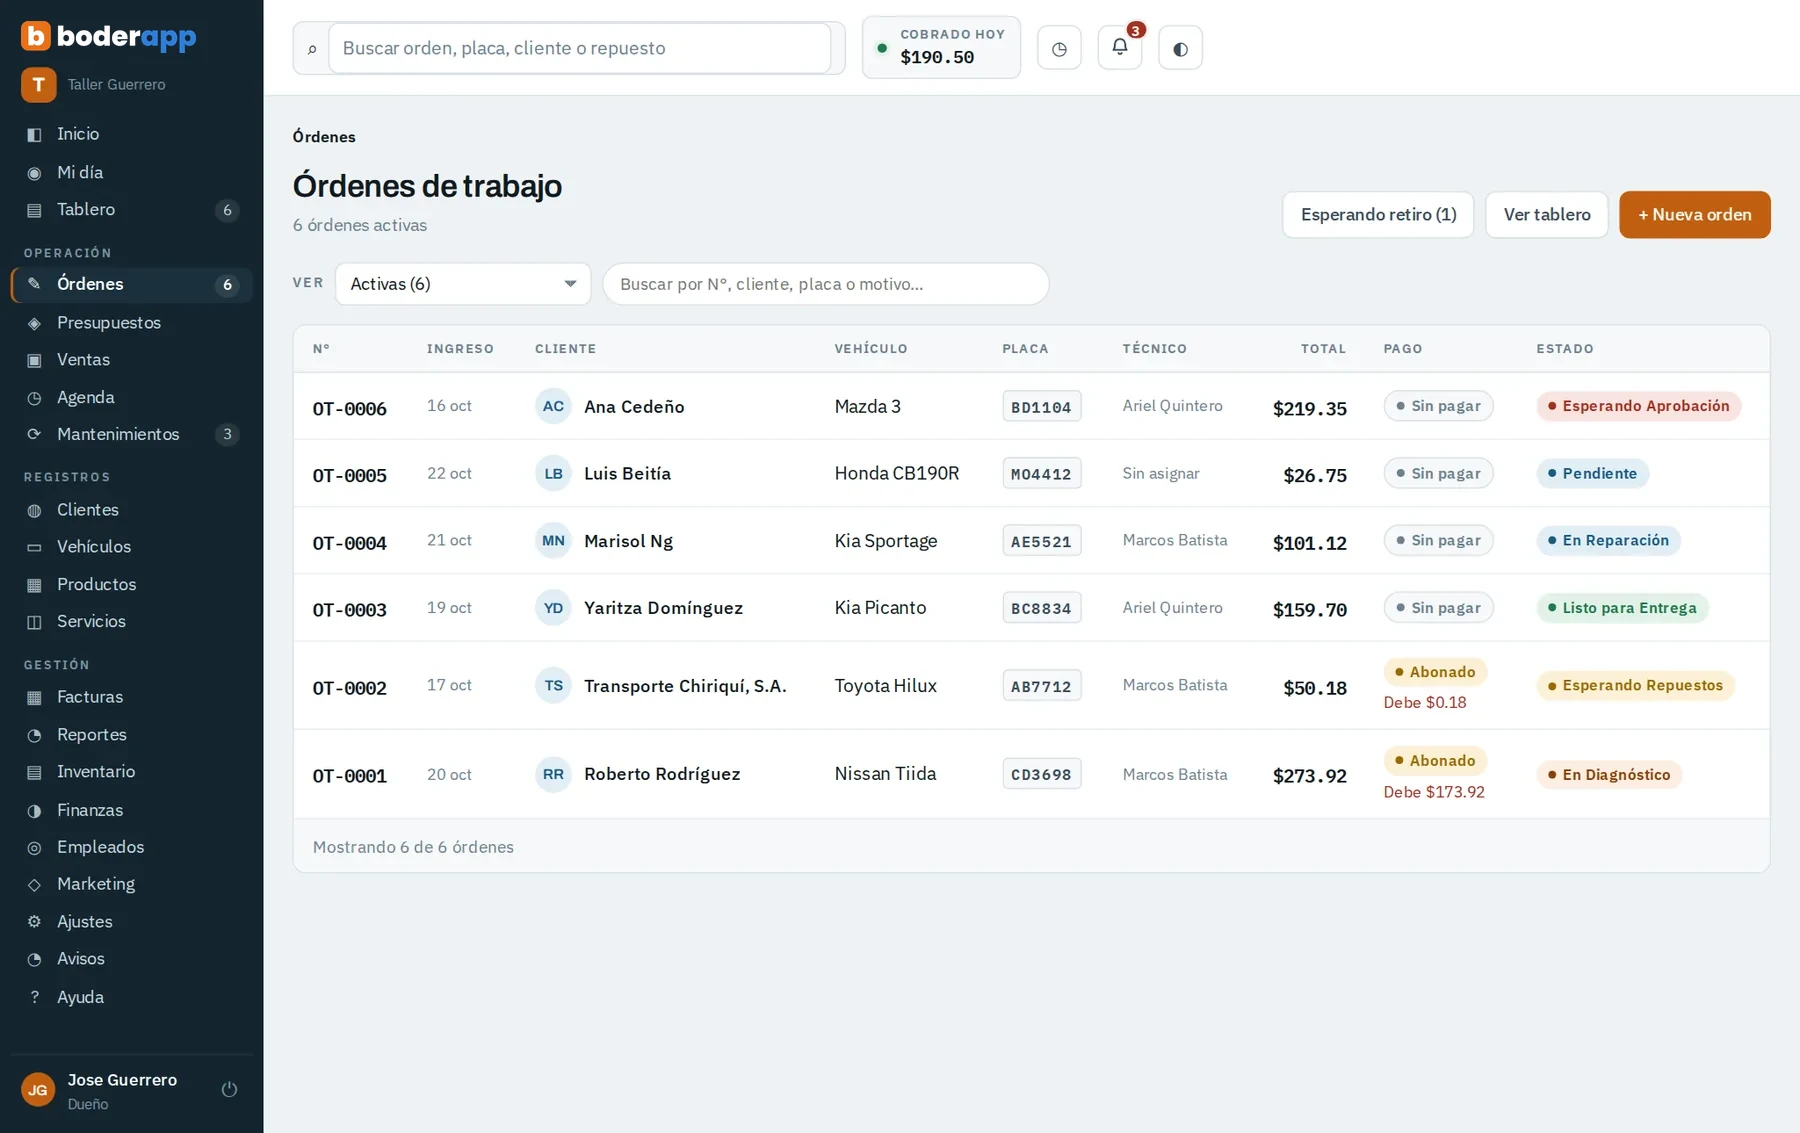
Task: Create a new order with Nueva orden
Action: [1694, 214]
